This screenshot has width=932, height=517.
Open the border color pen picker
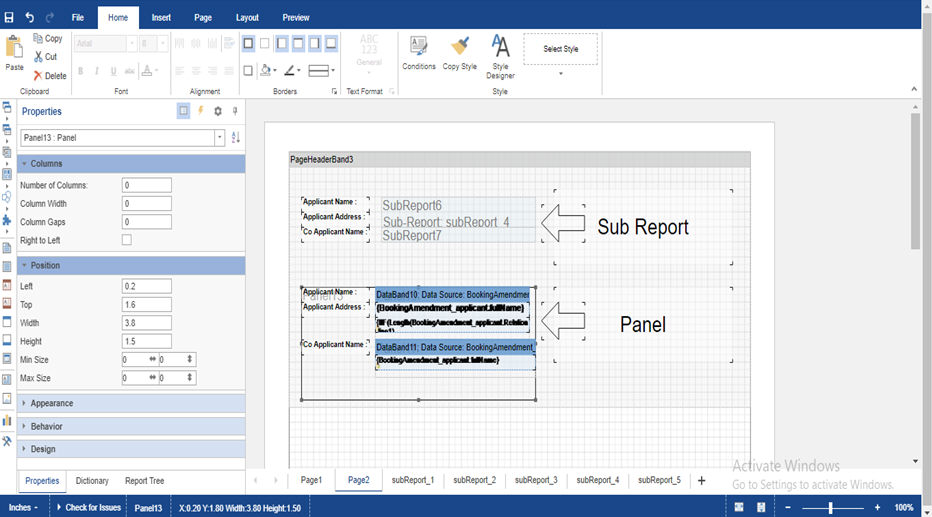click(292, 71)
